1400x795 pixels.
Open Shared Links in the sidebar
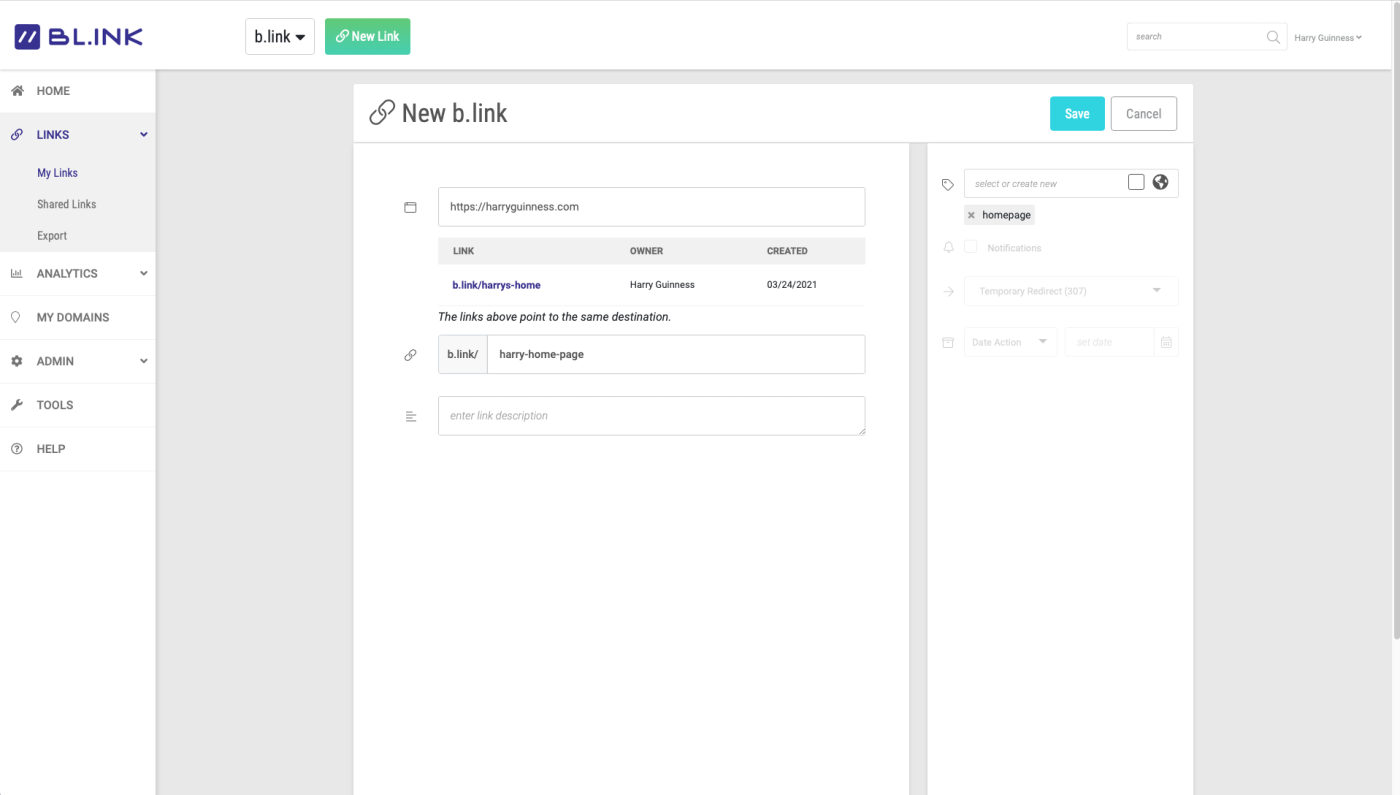67,204
